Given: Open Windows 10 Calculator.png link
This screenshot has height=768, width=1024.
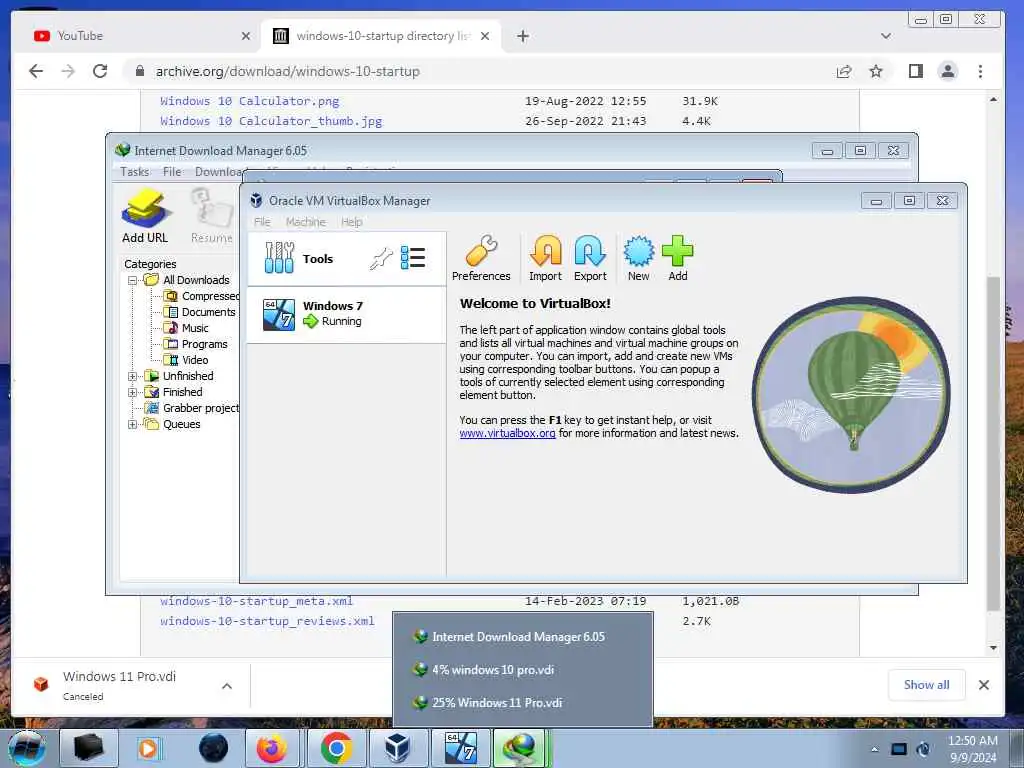Looking at the screenshot, I should point(249,101).
